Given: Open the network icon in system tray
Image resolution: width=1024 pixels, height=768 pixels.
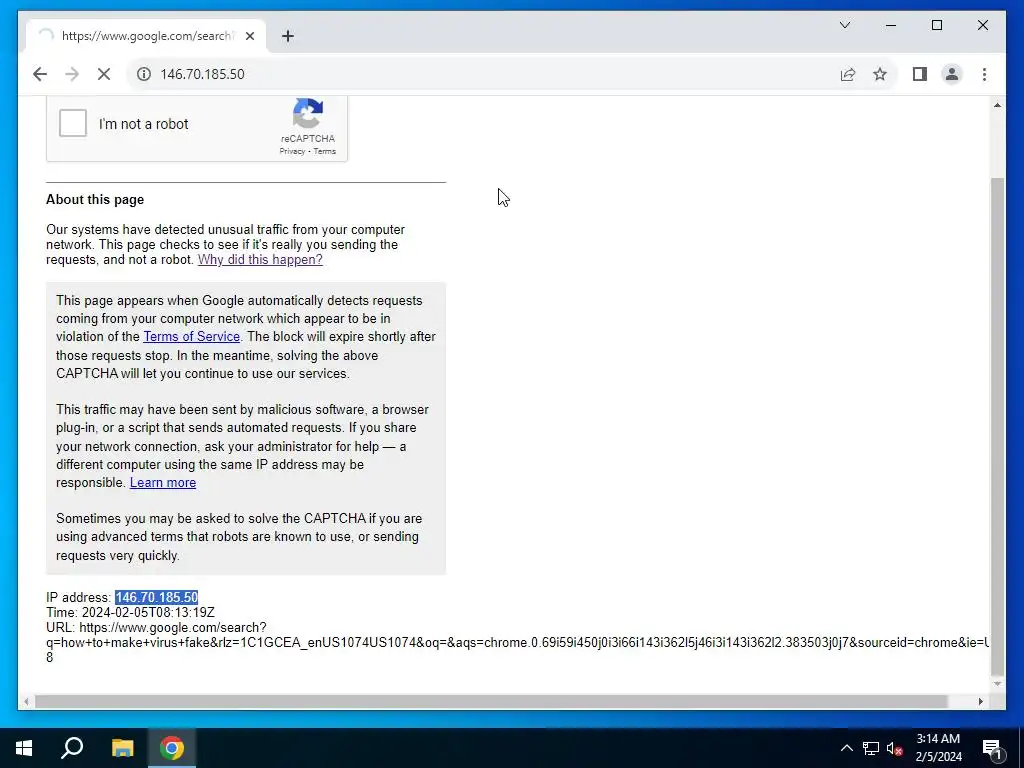Looking at the screenshot, I should click(x=871, y=748).
